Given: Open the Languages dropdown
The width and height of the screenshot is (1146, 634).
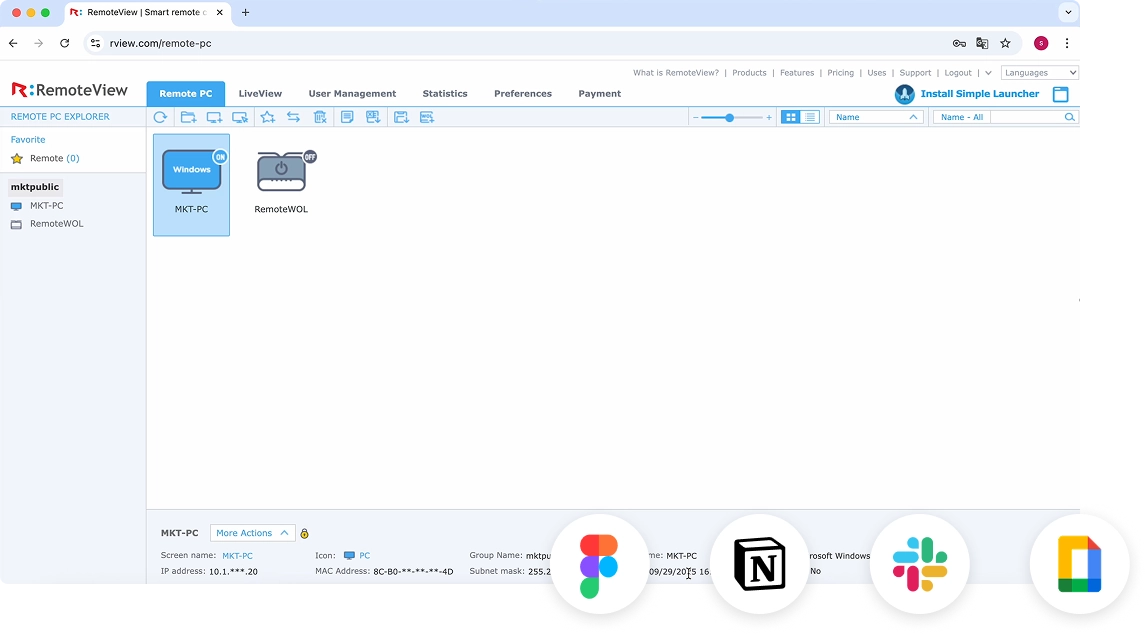Looking at the screenshot, I should coord(1040,73).
